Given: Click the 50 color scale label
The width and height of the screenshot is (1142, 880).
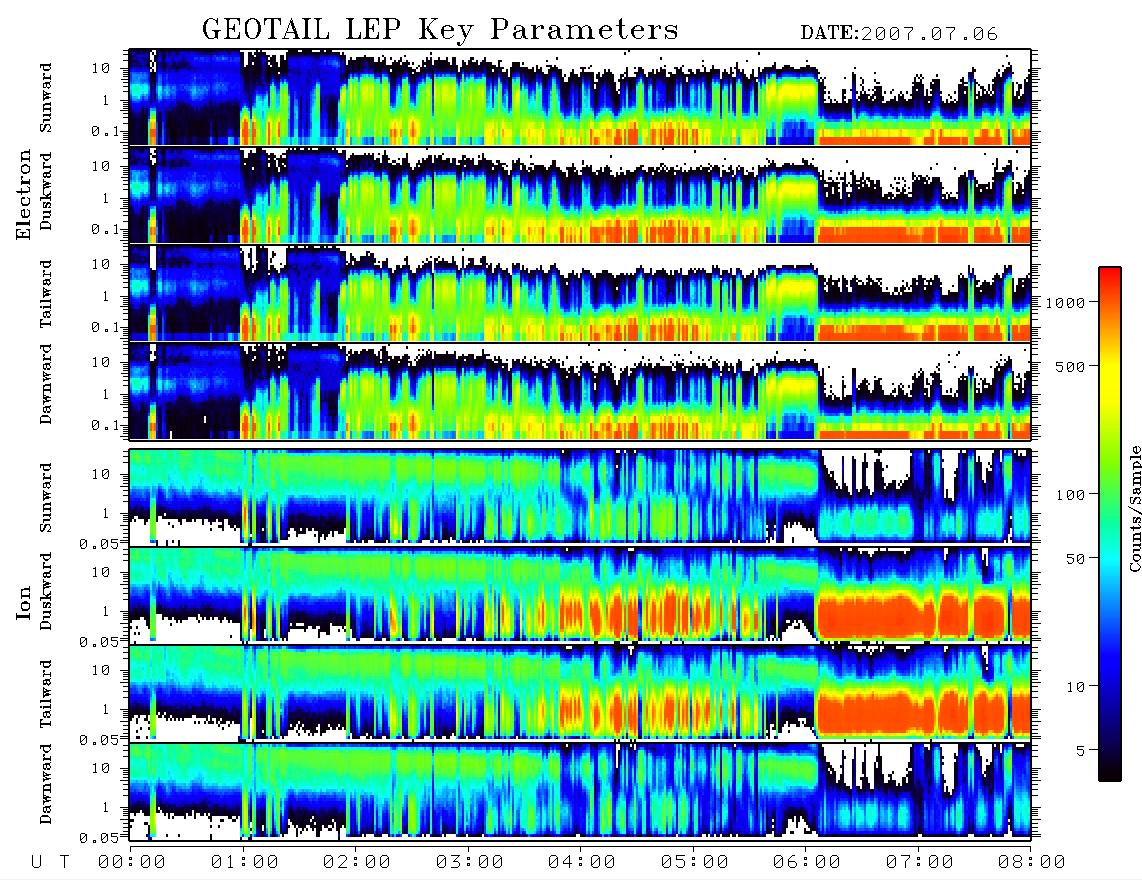Looking at the screenshot, I should [1076, 559].
